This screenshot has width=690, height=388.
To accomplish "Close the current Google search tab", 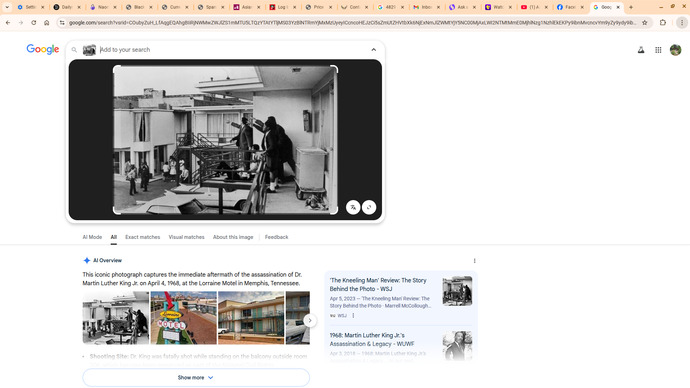I will pos(618,7).
